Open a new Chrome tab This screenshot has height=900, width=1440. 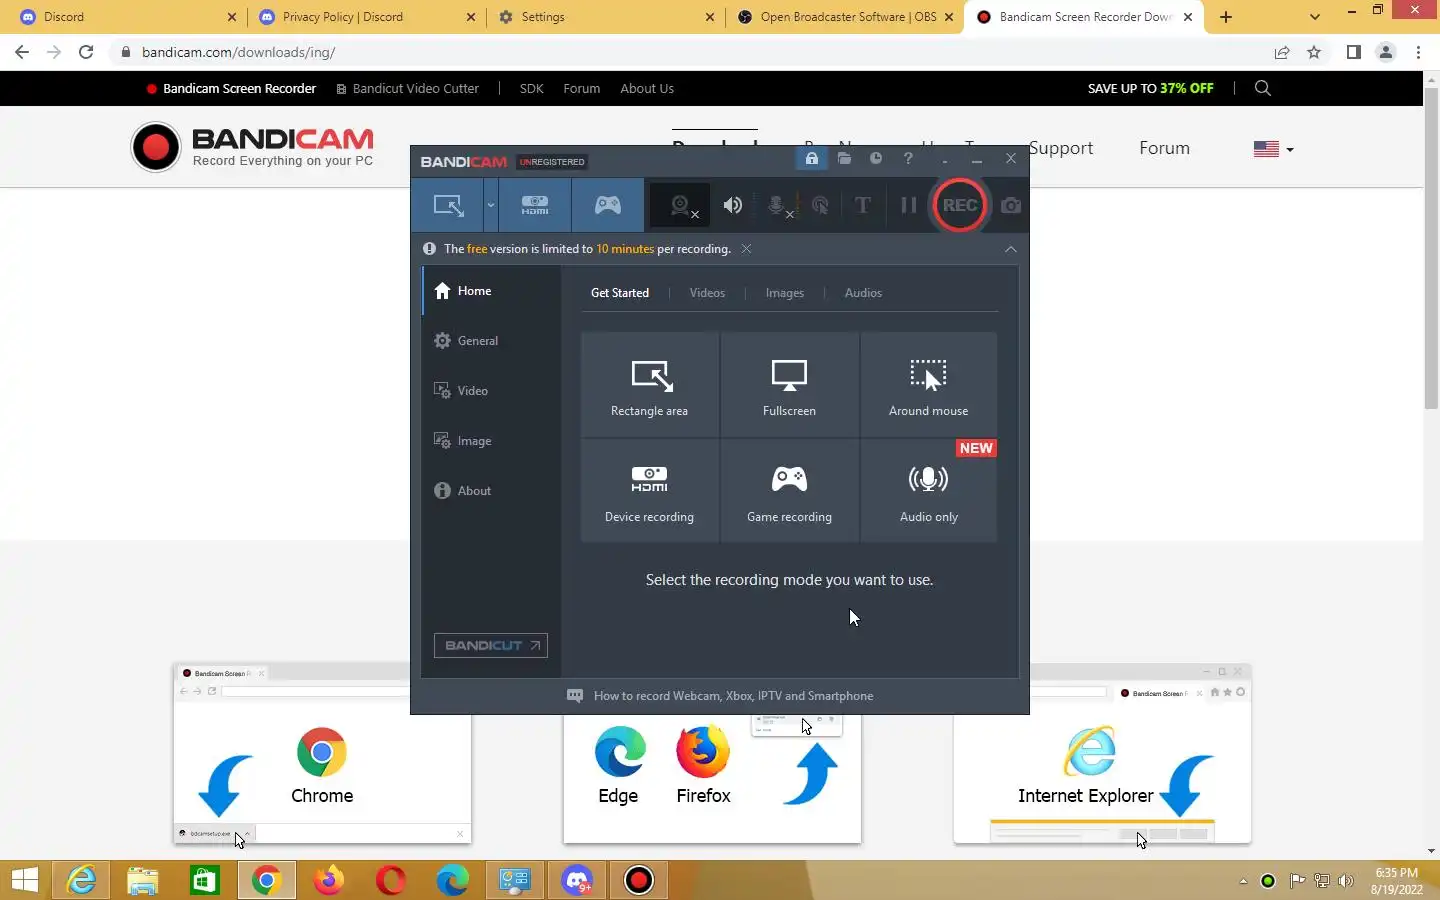coord(1226,17)
